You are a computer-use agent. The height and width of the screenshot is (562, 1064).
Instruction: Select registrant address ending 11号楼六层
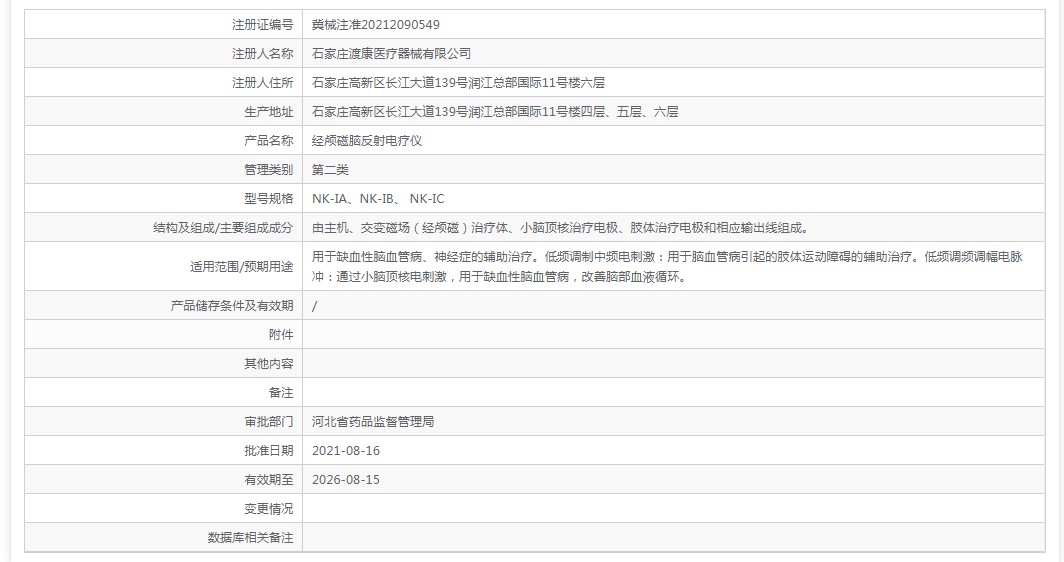(x=458, y=83)
